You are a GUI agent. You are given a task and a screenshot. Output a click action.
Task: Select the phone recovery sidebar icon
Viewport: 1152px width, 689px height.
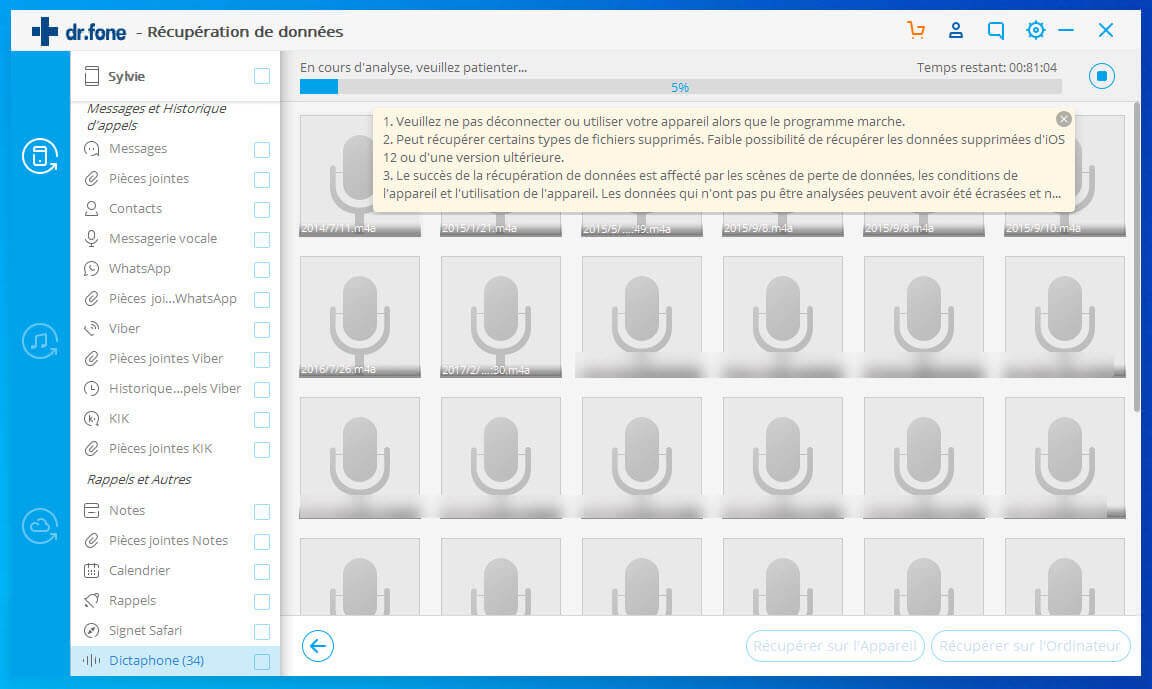(x=40, y=155)
